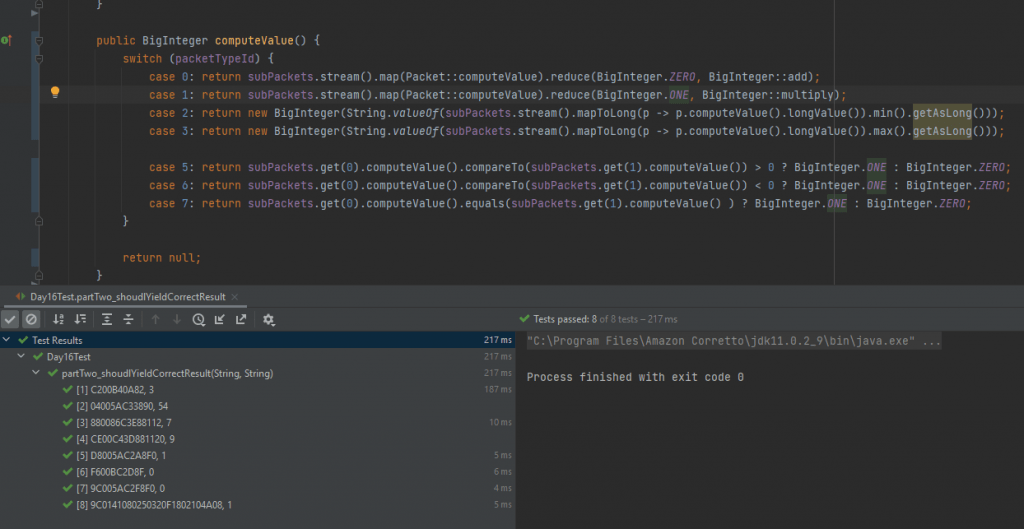Collapse the Day16Test tree node
The image size is (1024, 529).
click(23, 357)
